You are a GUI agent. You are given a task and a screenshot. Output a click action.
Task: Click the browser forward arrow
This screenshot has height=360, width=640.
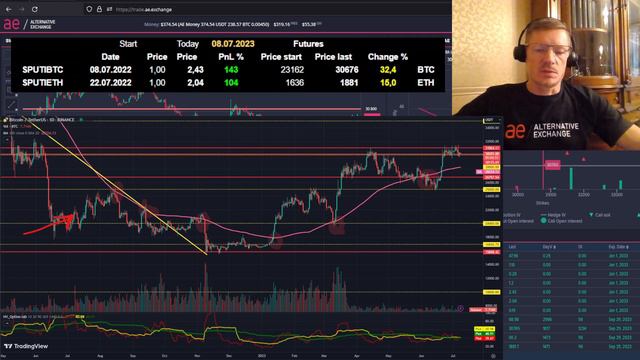click(x=22, y=9)
